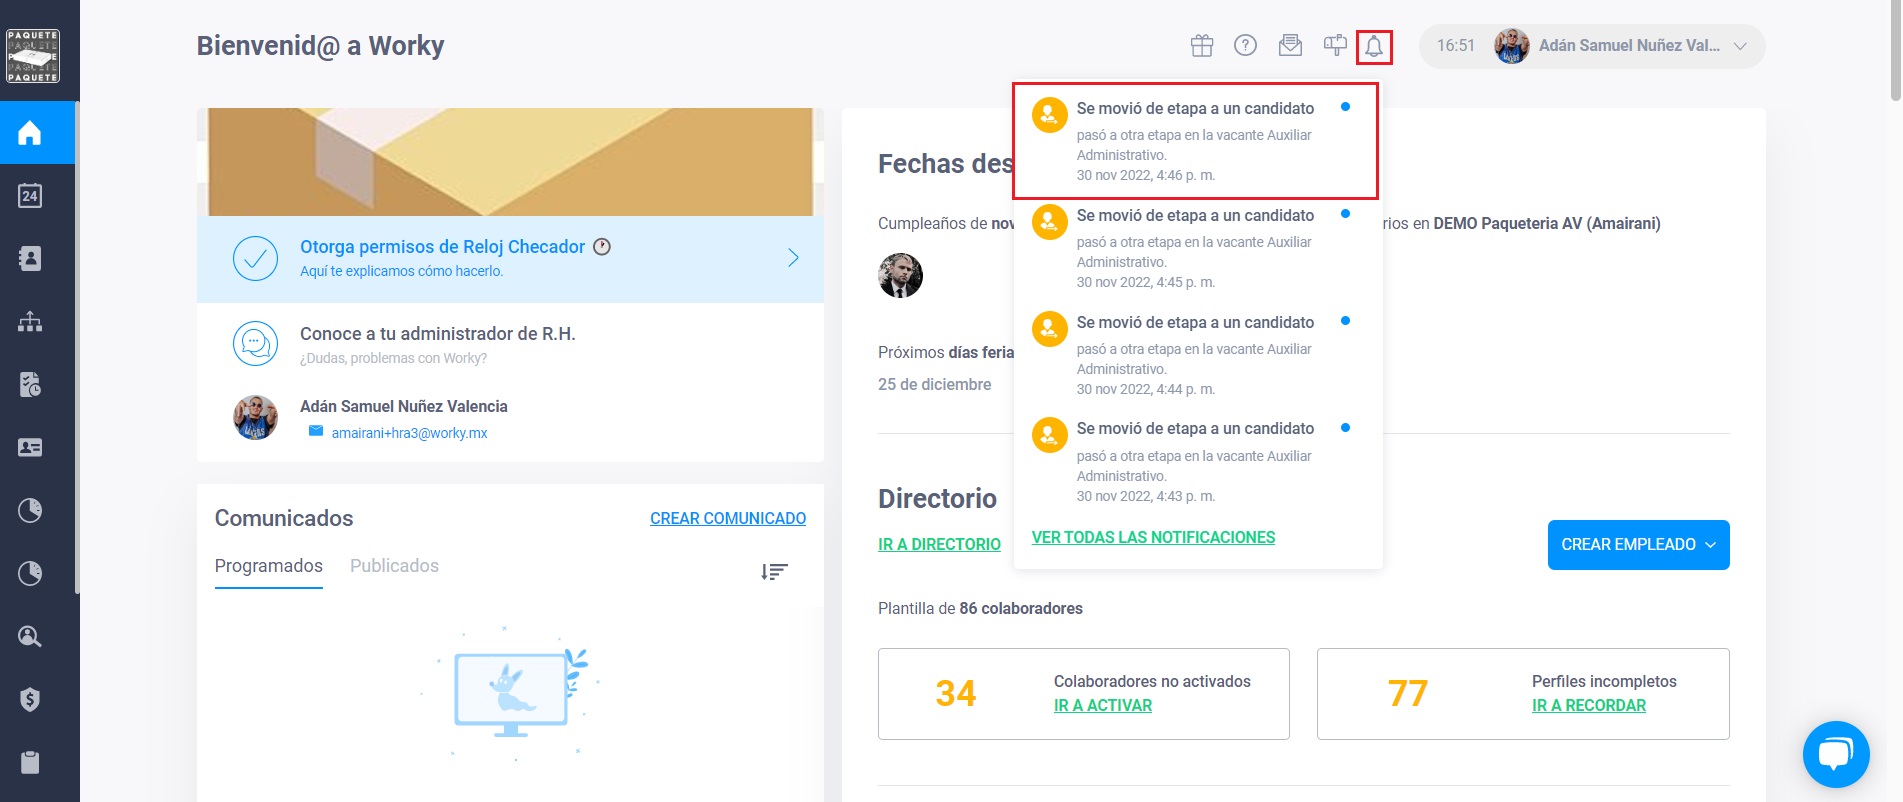
Task: Click the clock icon beside Reloj Checador title
Action: coord(602,247)
